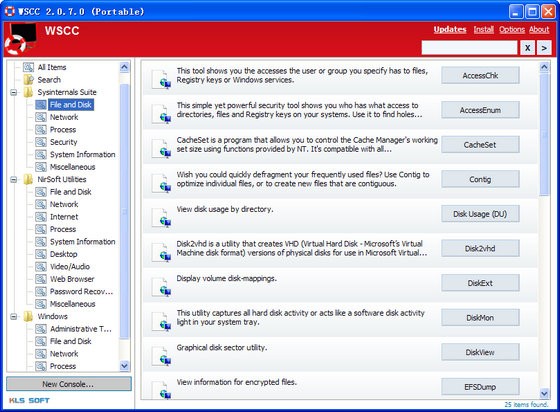The image size is (560, 412).
Task: Click icon beside Video/Audio tree item
Action: pyautogui.click(x=41, y=267)
